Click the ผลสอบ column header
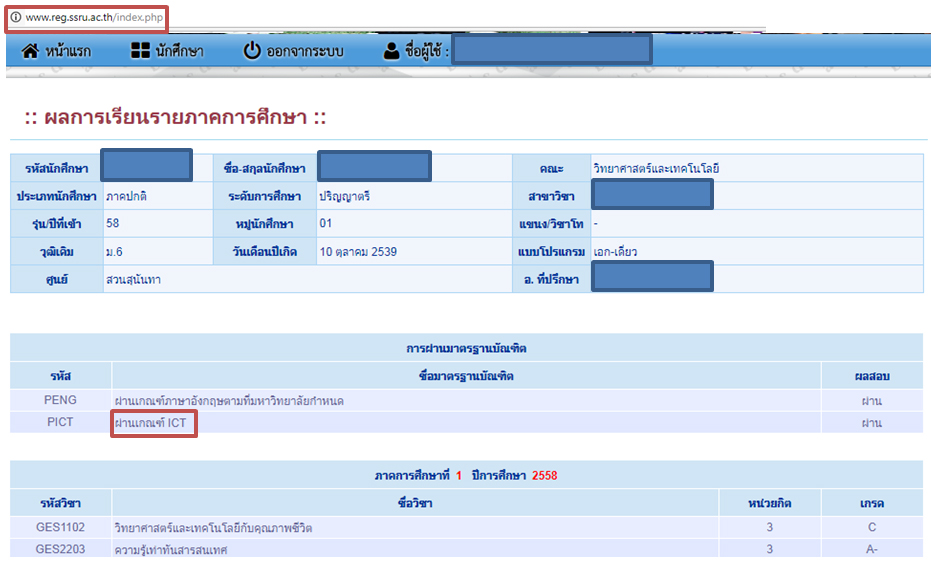 point(873,376)
